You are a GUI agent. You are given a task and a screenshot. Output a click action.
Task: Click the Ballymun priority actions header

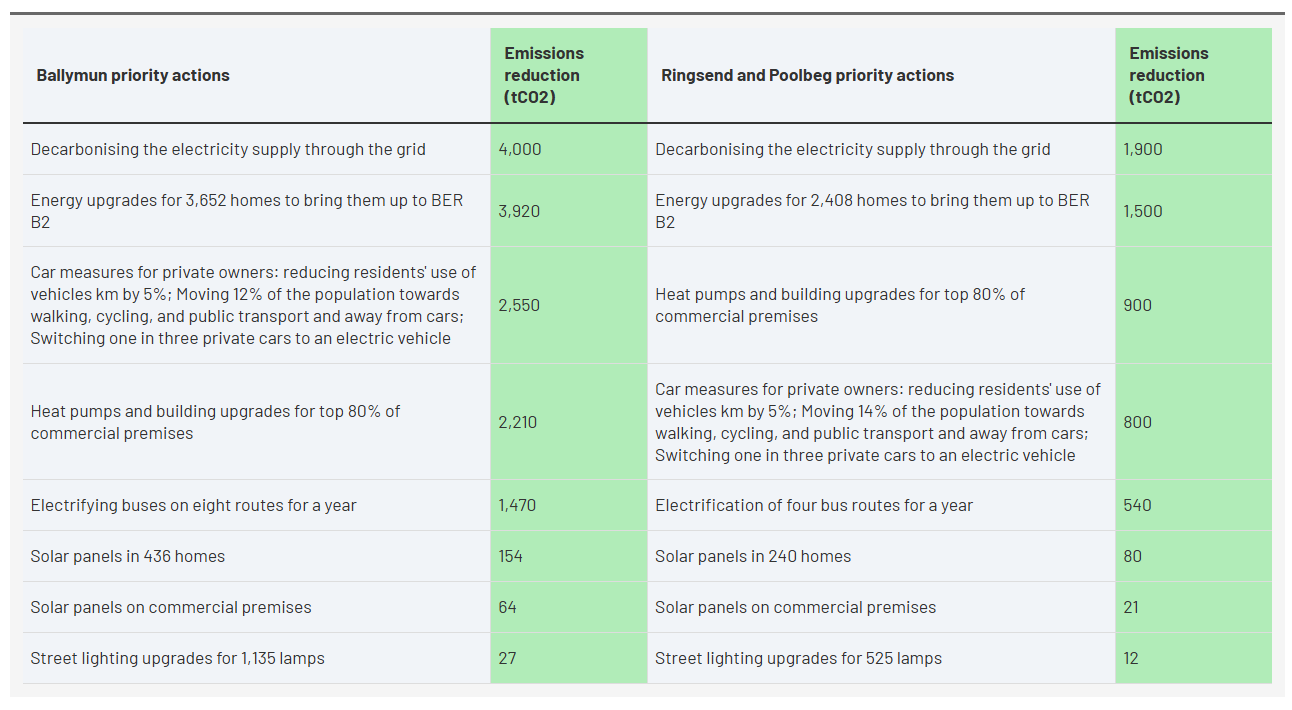pos(133,75)
